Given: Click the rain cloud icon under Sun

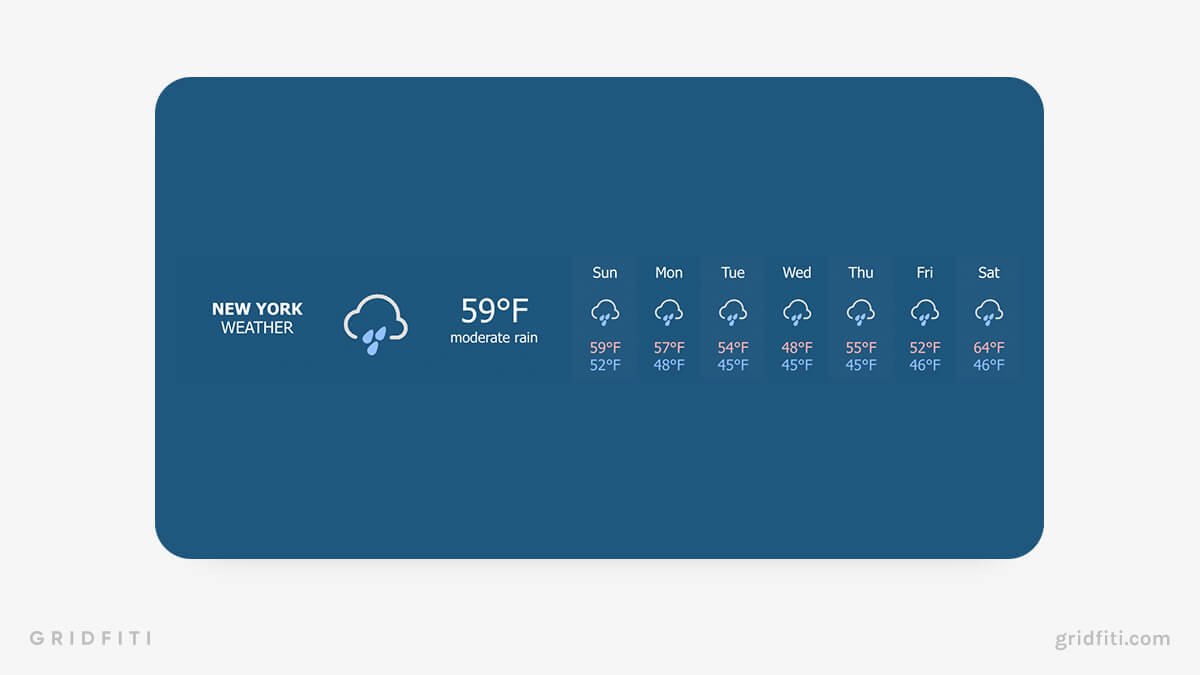Looking at the screenshot, I should pos(604,313).
